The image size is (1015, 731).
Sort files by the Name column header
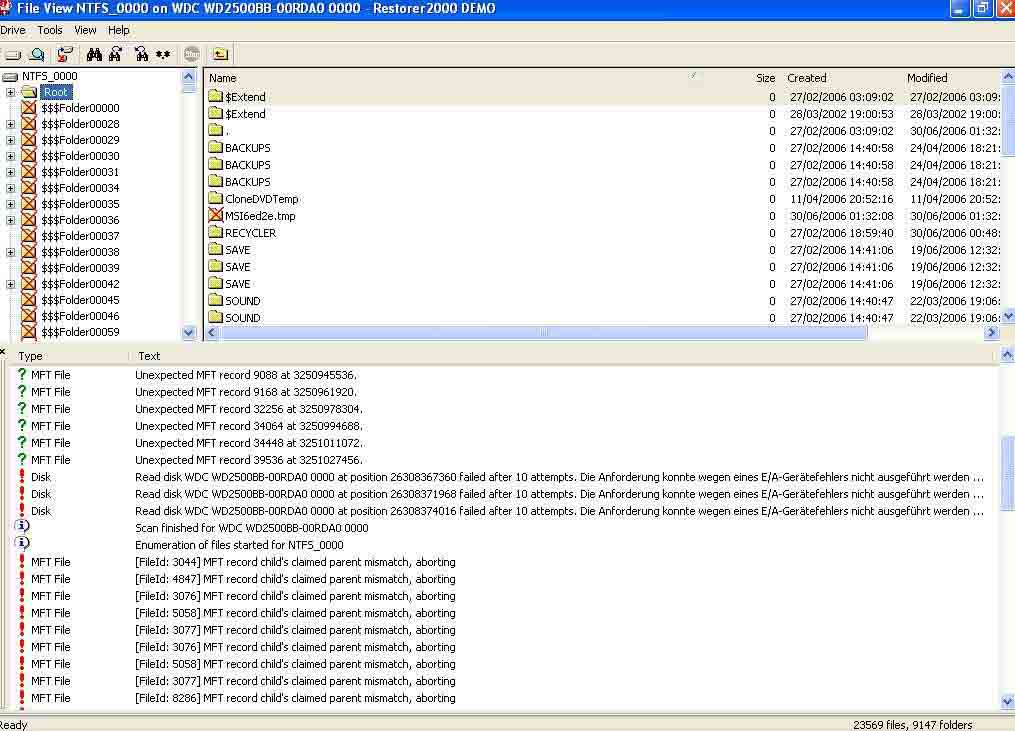(453, 78)
